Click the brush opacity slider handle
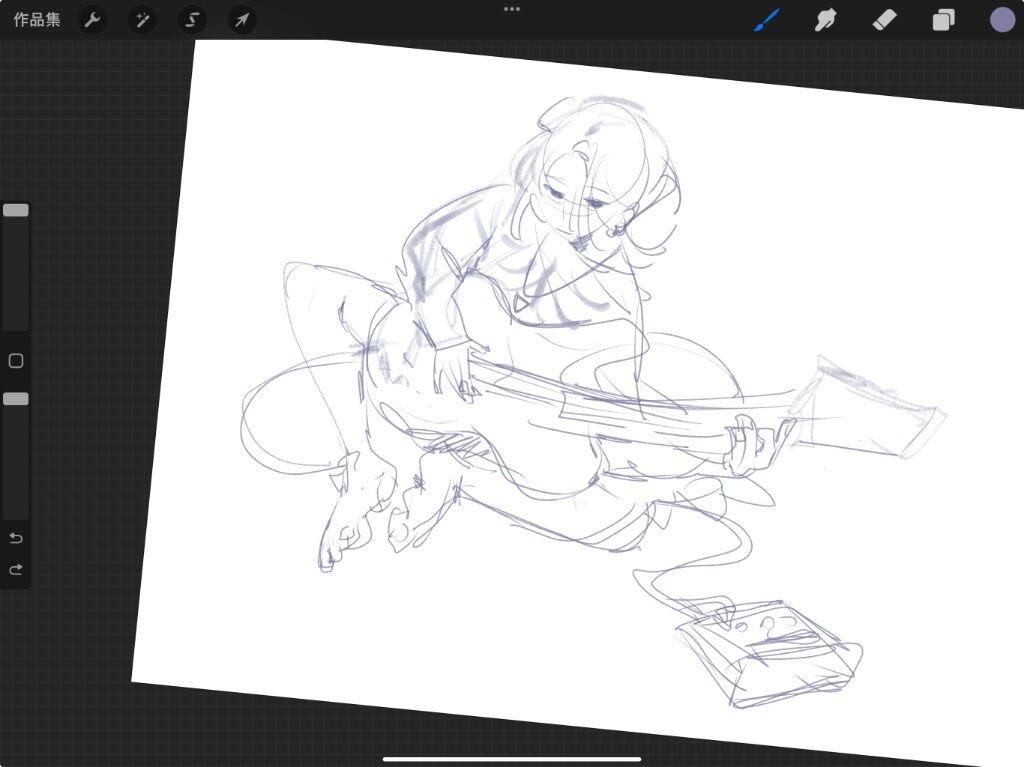This screenshot has width=1024, height=767. [x=16, y=399]
